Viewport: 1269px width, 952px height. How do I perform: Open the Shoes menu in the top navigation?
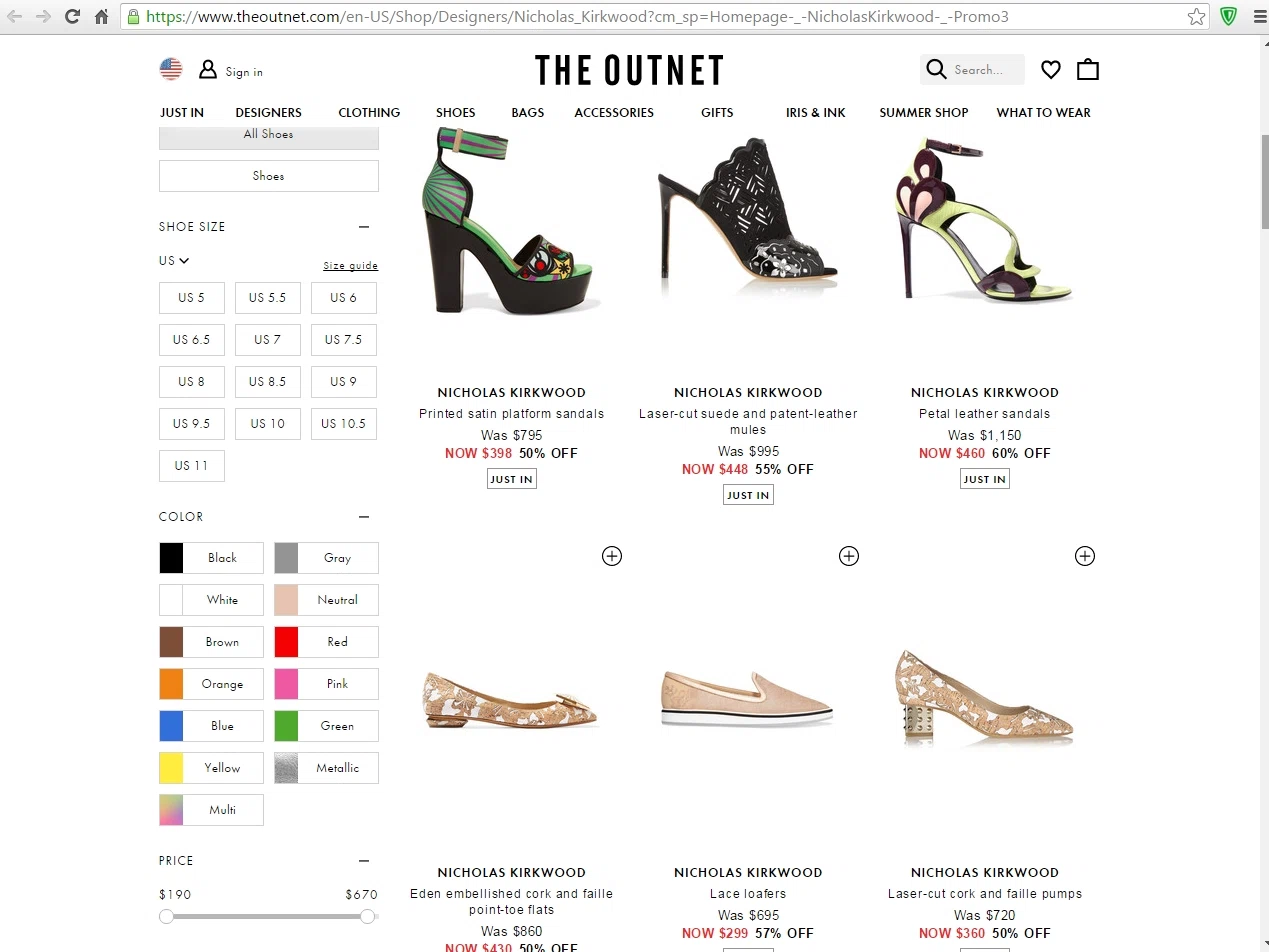pos(456,113)
